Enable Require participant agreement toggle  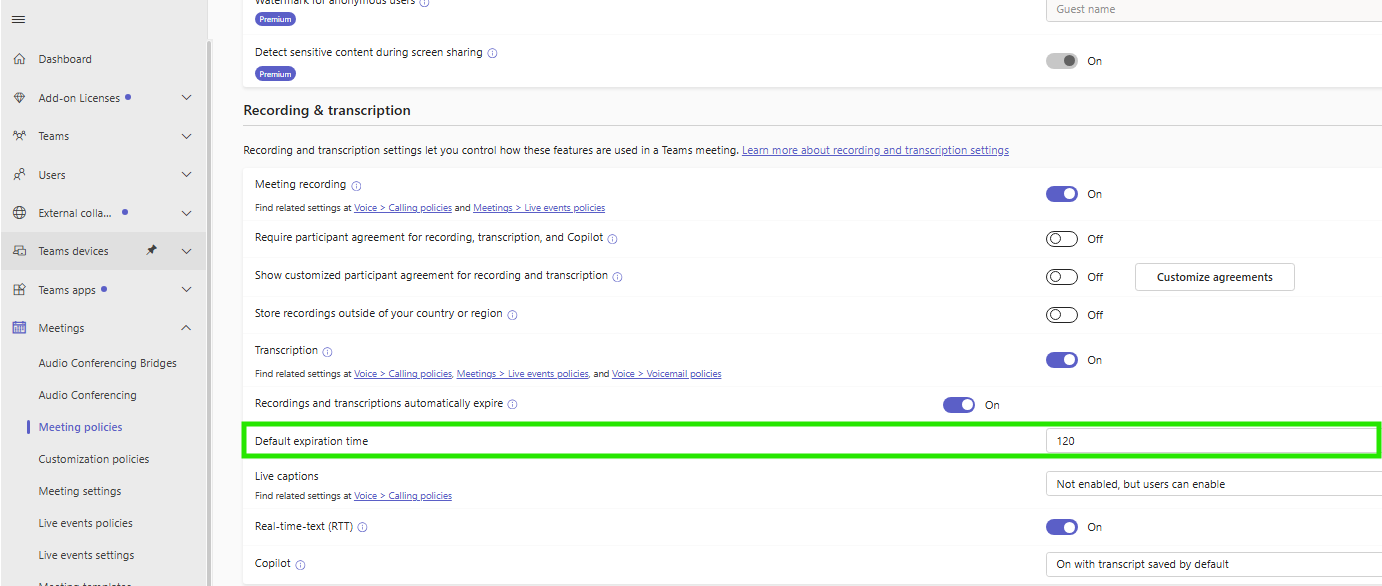(x=1062, y=239)
